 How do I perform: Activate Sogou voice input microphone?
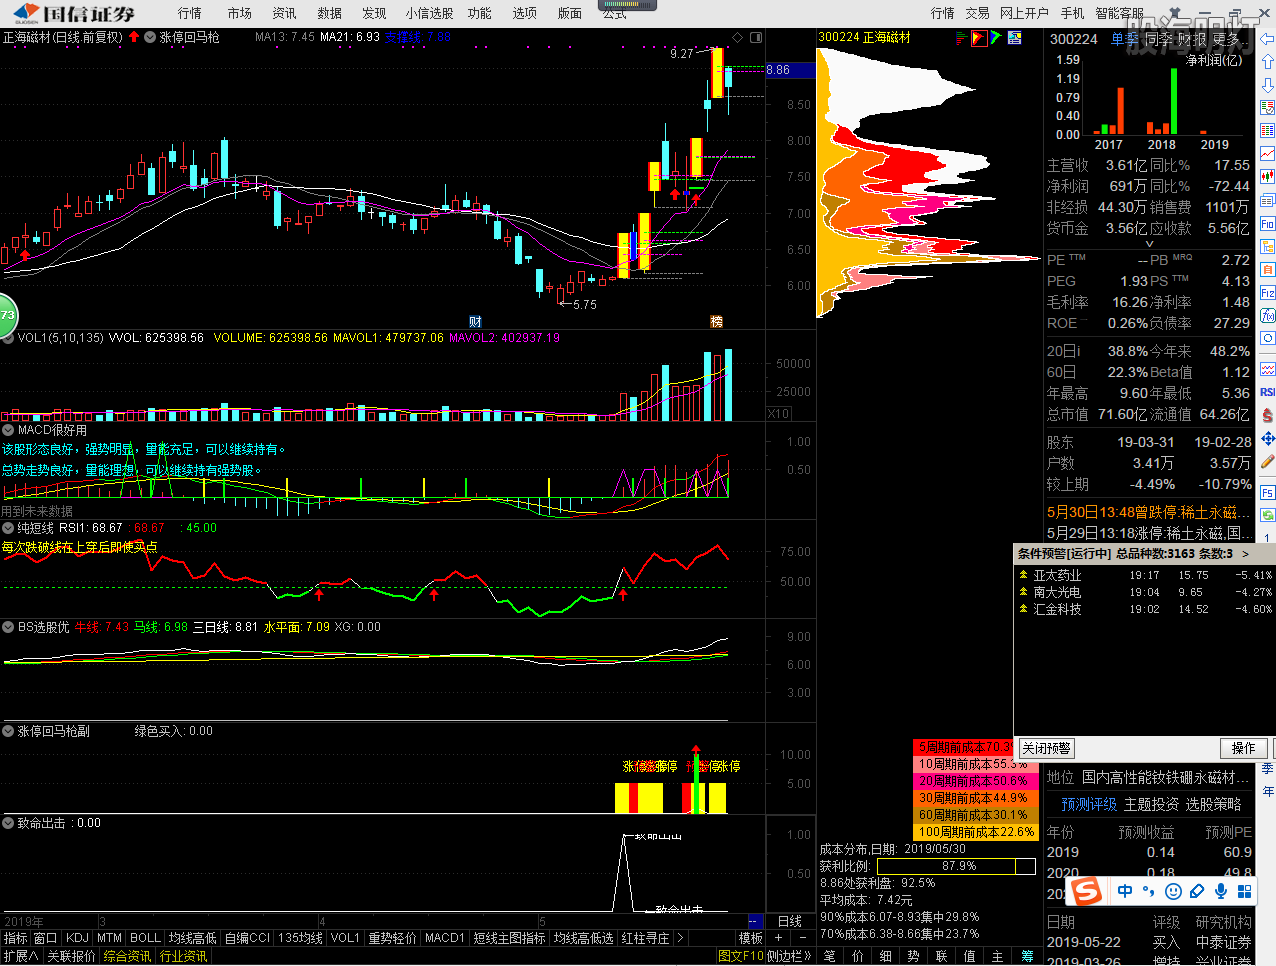click(x=1220, y=891)
